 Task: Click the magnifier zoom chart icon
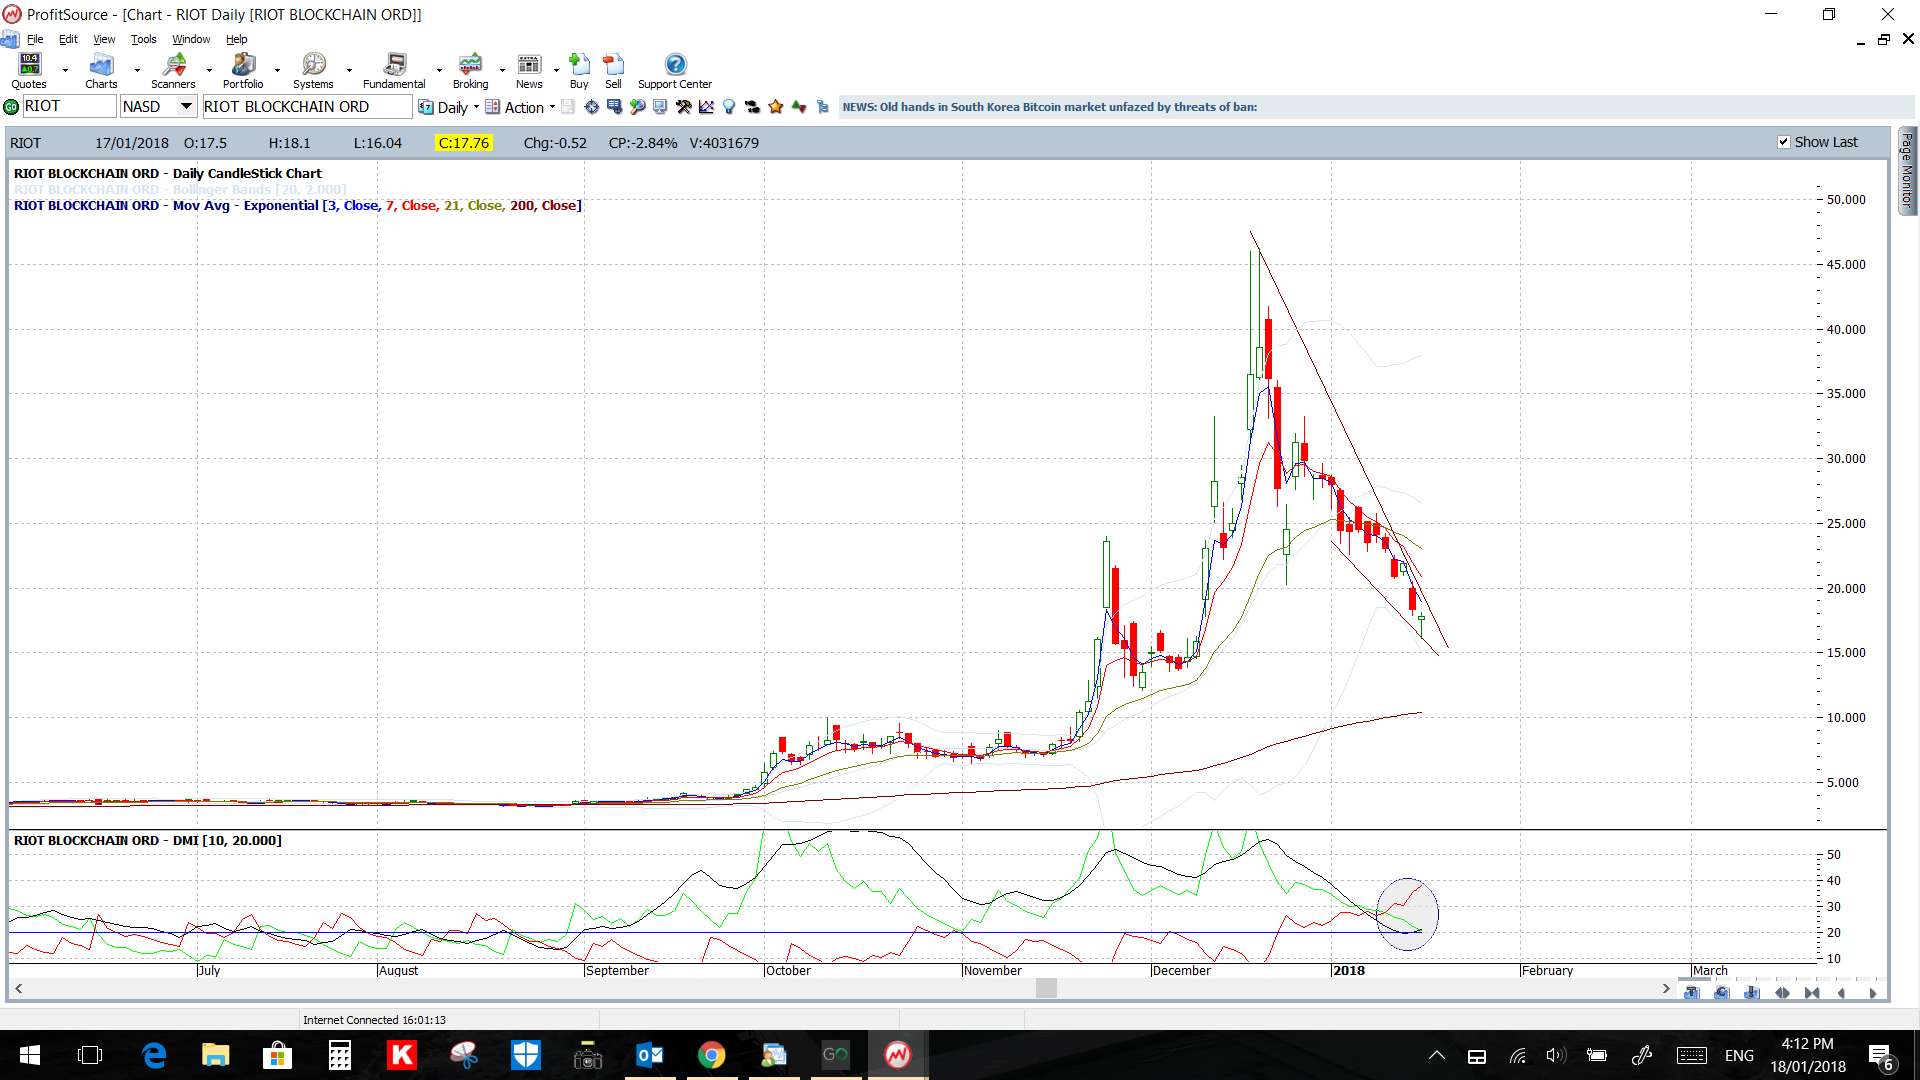tap(637, 107)
